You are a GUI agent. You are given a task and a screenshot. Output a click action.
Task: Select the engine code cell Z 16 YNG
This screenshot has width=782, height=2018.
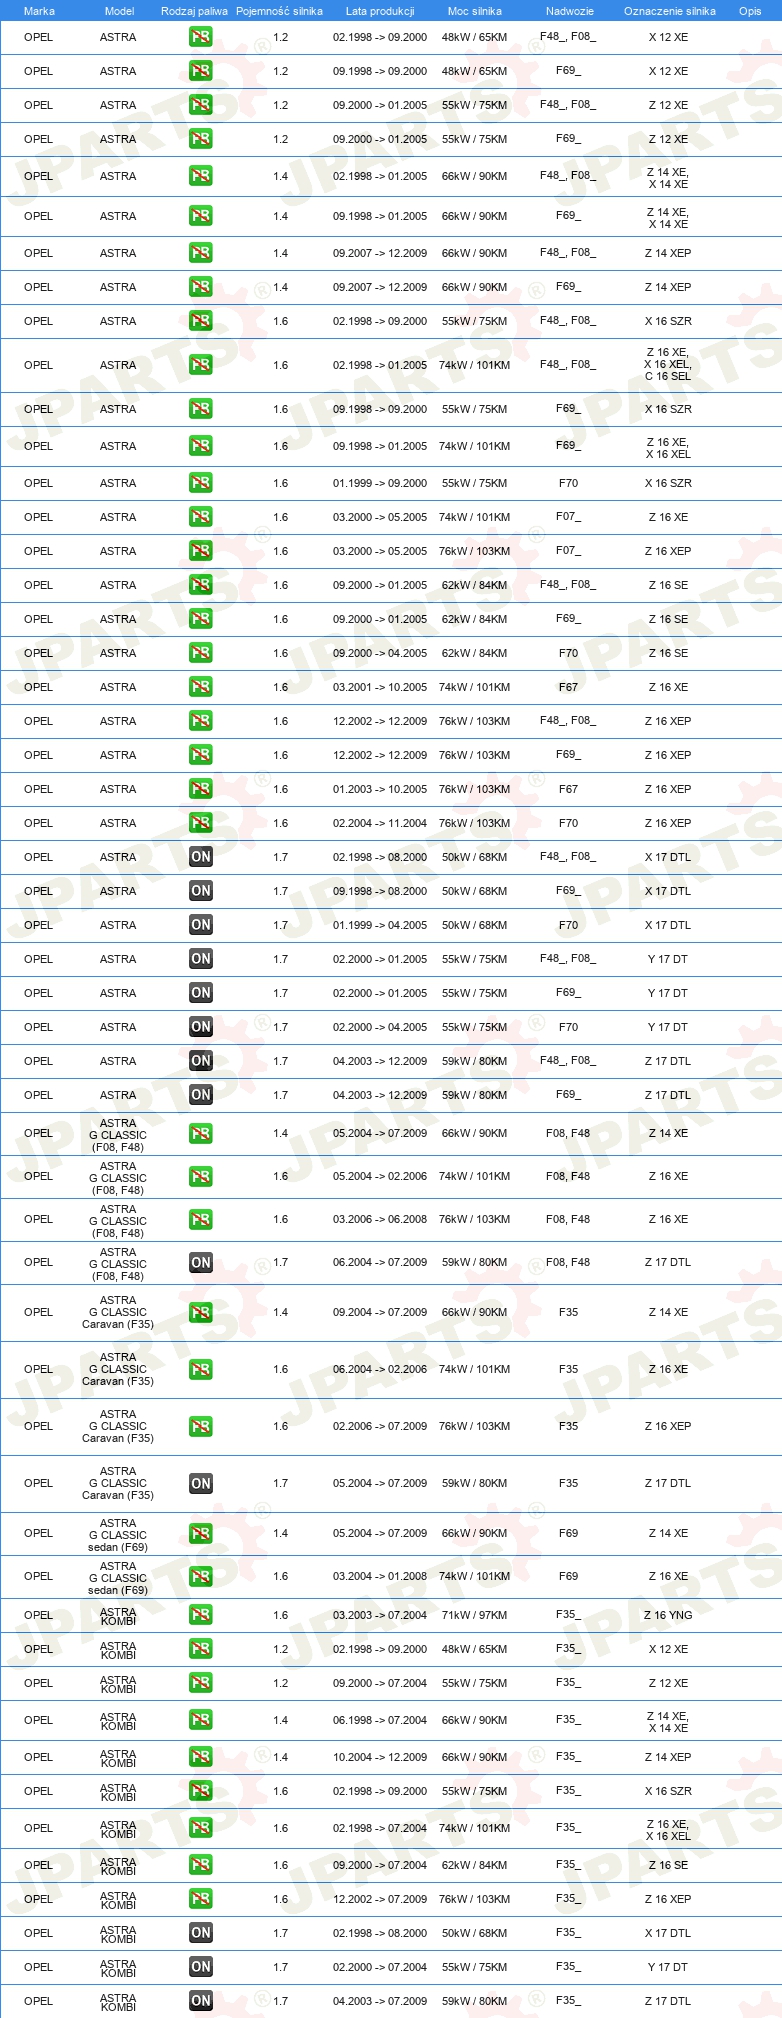tap(668, 1615)
